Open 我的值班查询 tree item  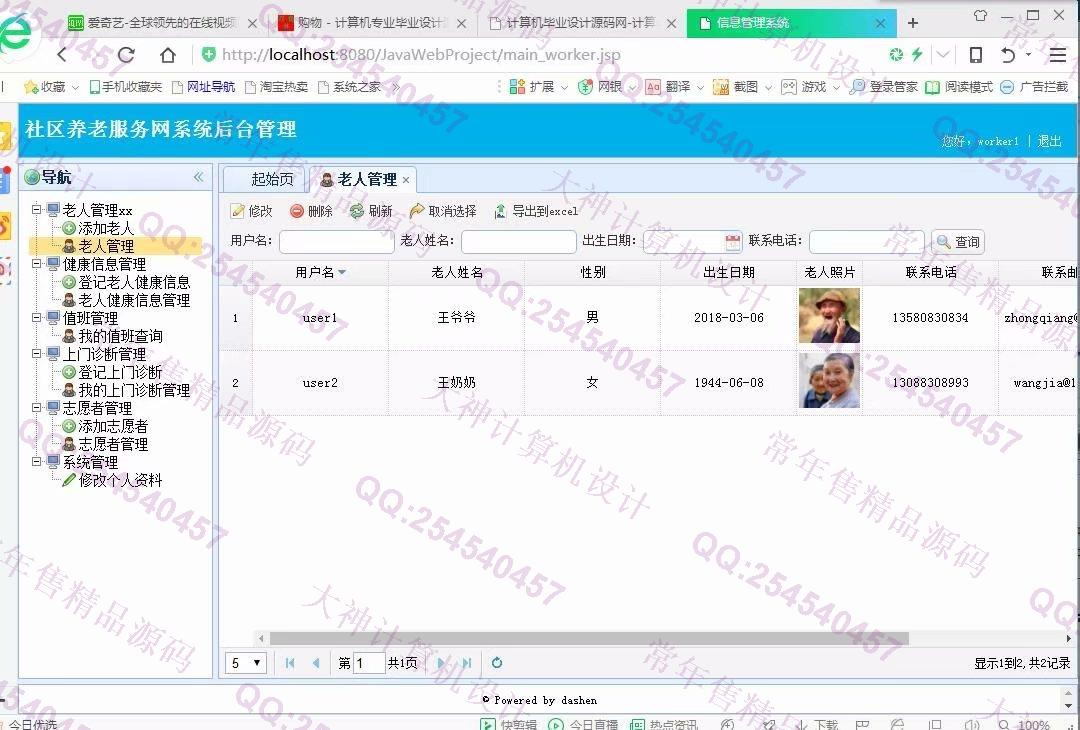[x=120, y=336]
